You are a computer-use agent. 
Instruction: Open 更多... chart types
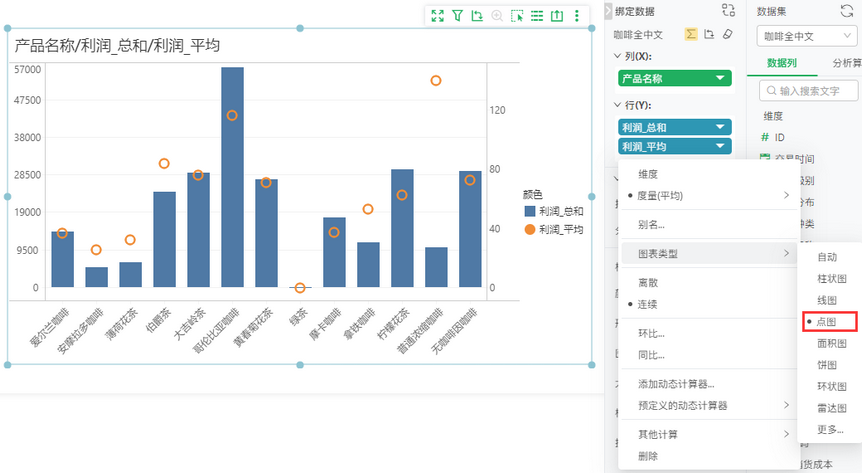[830, 430]
